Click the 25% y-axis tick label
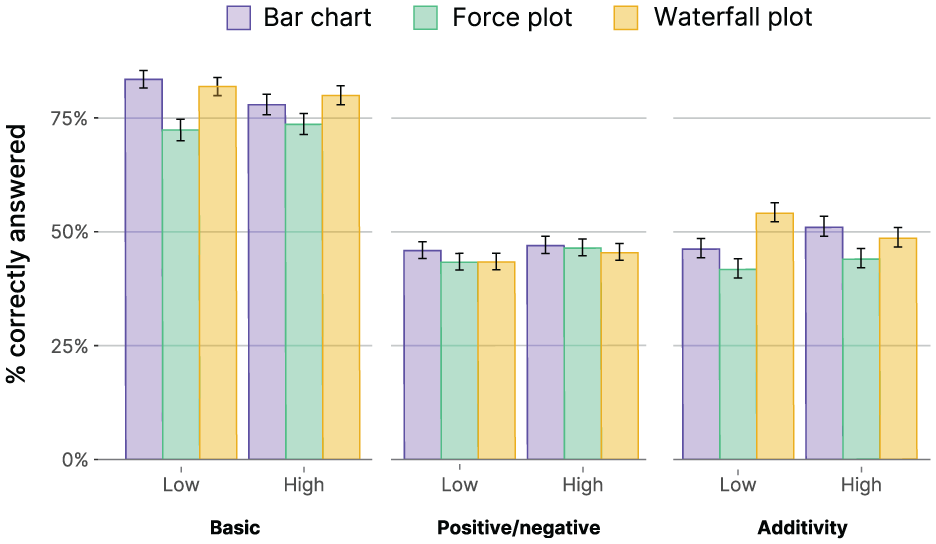This screenshot has width=936, height=544. [69, 346]
